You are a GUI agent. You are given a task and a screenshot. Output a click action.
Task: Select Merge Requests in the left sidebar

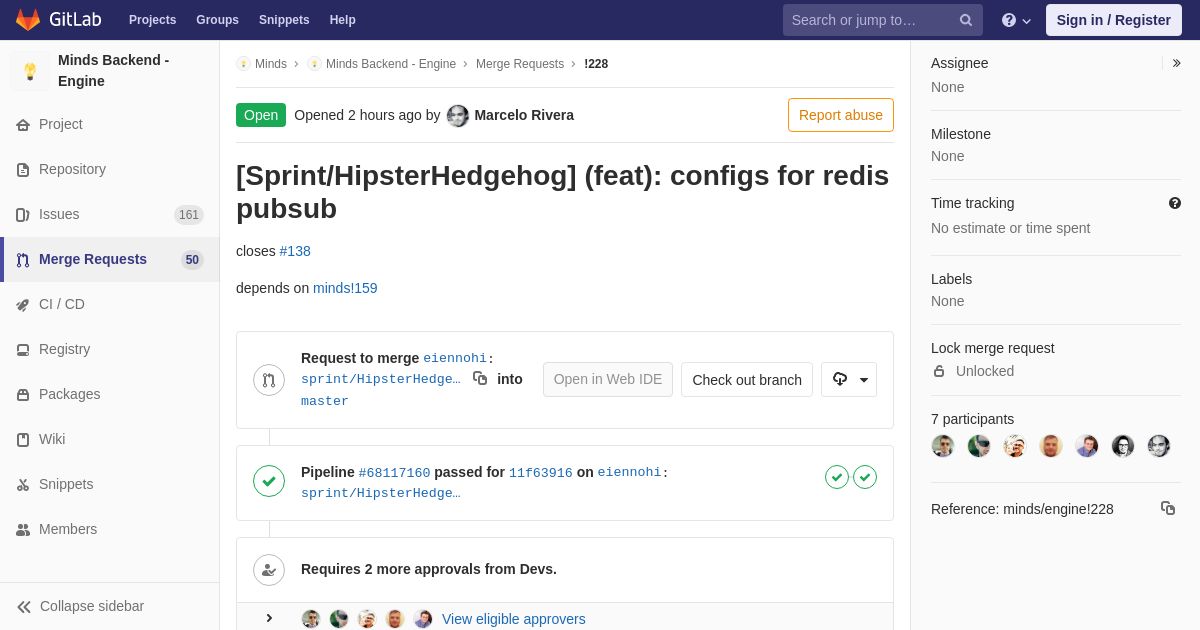[x=93, y=259]
